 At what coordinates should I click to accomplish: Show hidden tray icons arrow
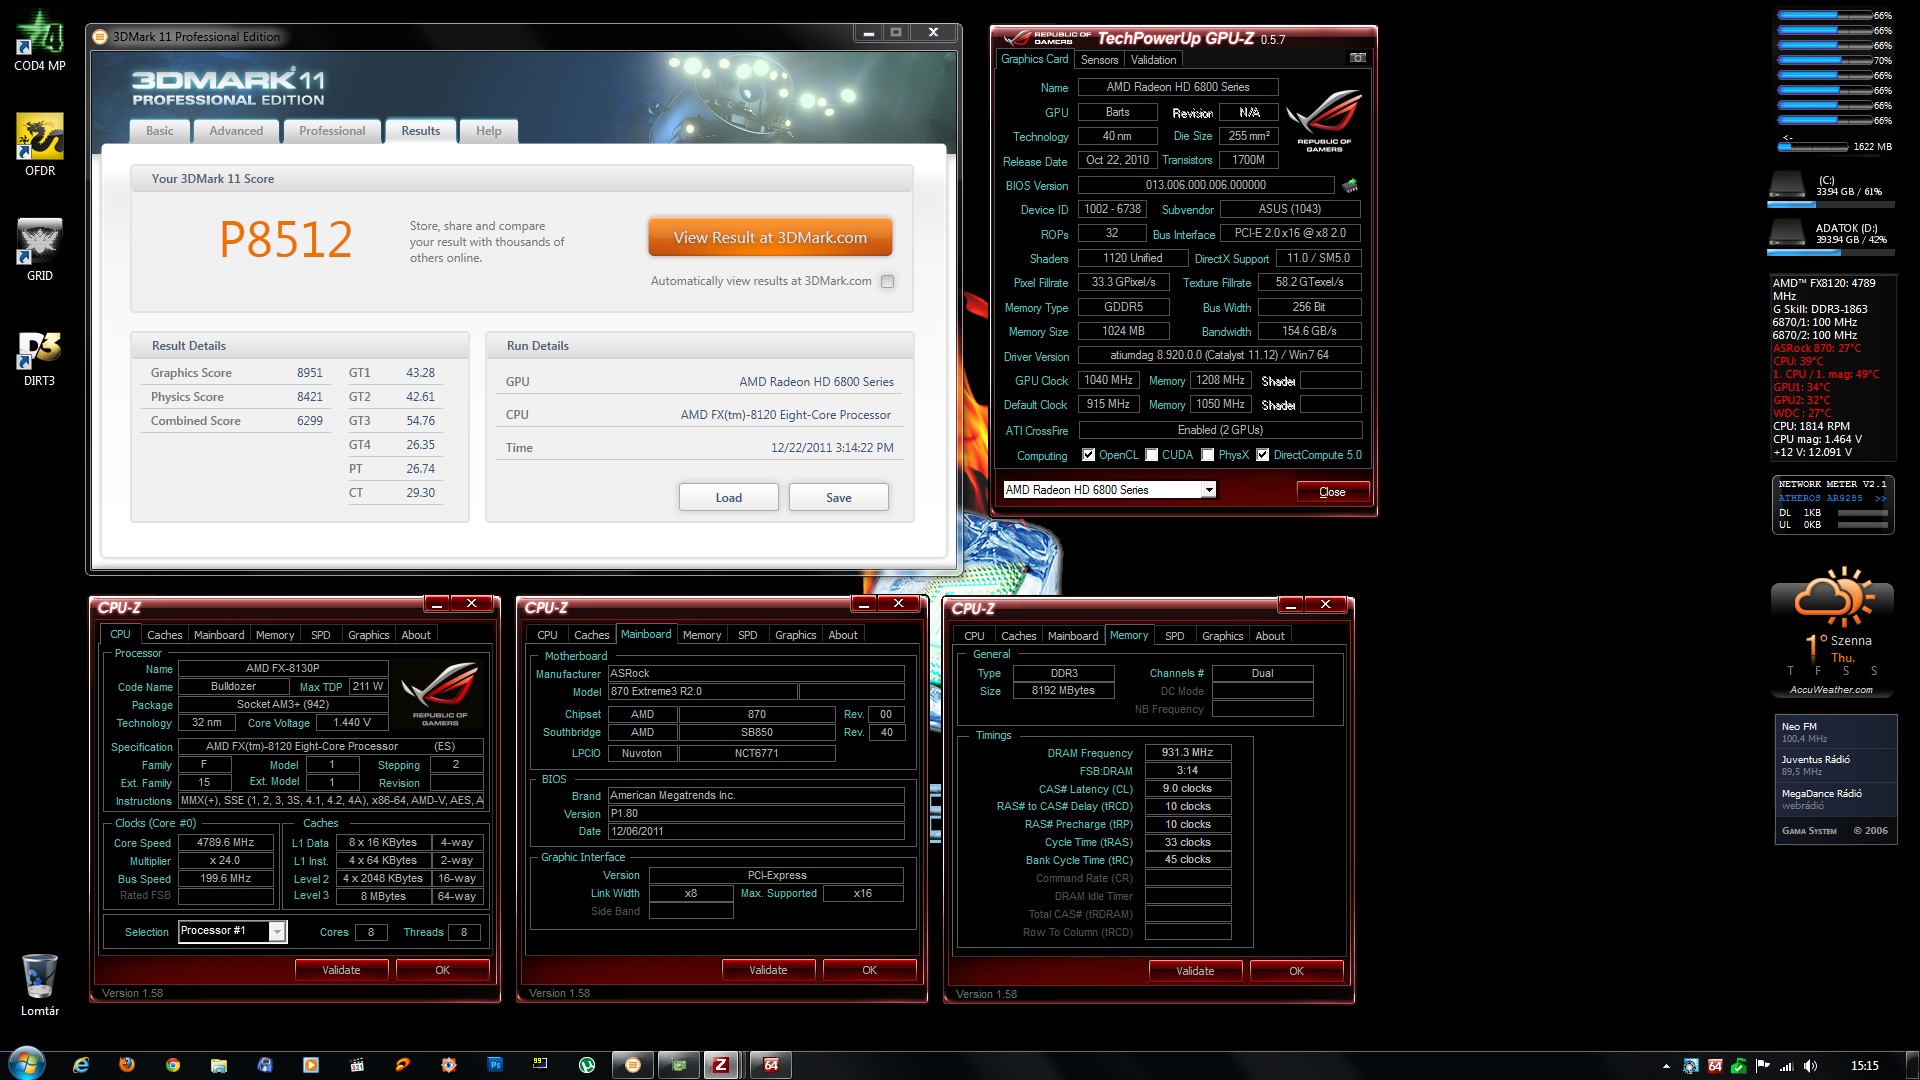click(x=1666, y=1066)
